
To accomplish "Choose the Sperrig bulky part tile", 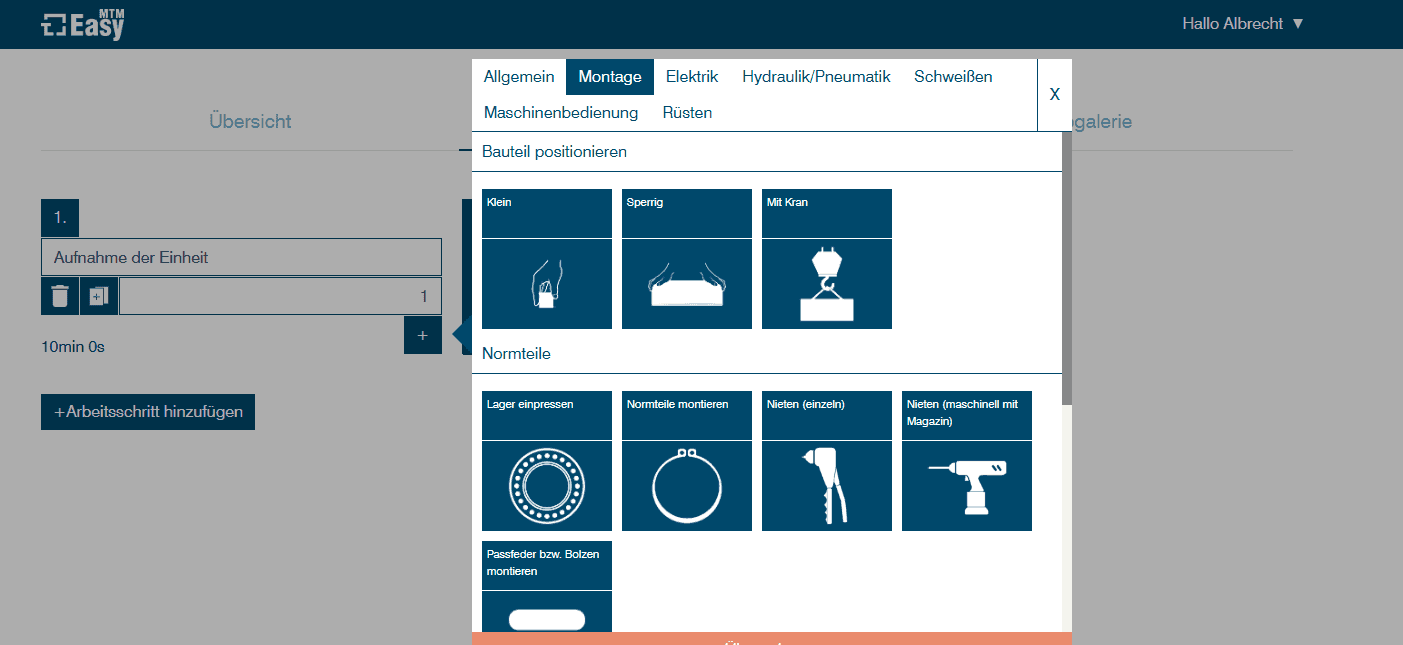I will (686, 259).
